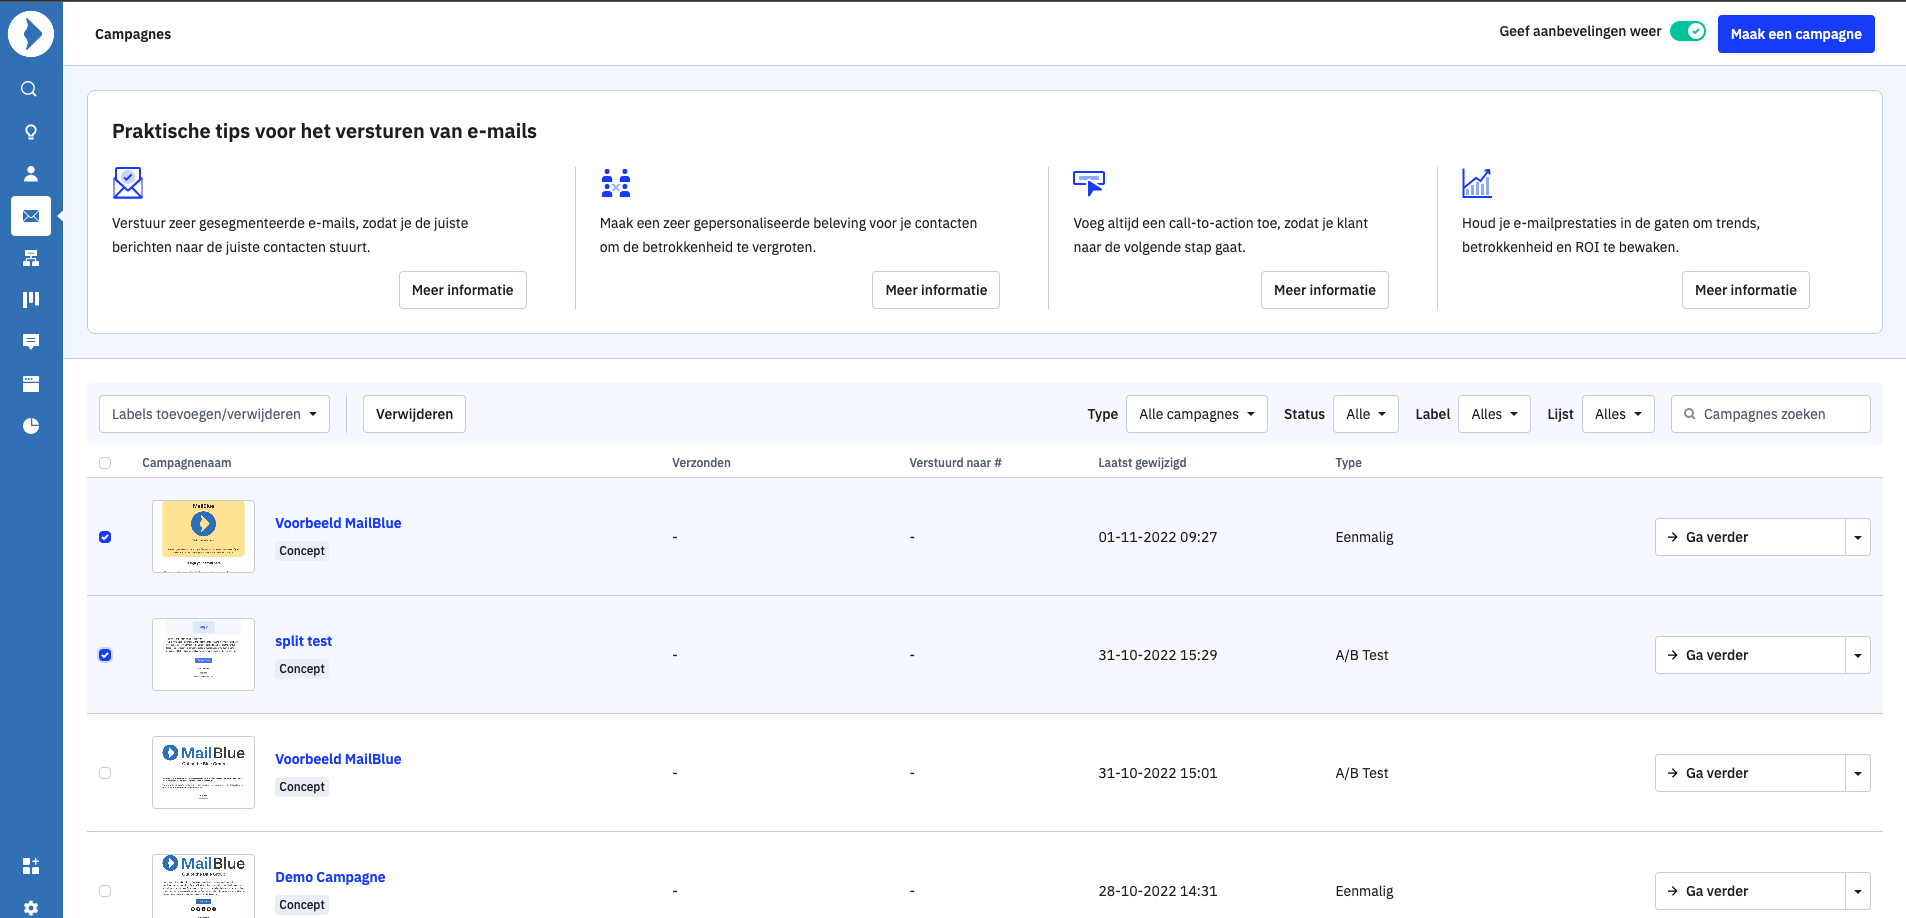Click Meer informatie under personalised experience tip
The image size is (1906, 918).
[x=936, y=290]
